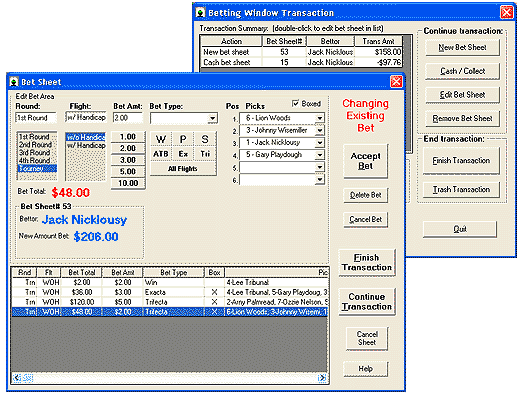Select the Win bet row for Lee Tribunal
The height and width of the screenshot is (396, 522).
[x=170, y=282]
